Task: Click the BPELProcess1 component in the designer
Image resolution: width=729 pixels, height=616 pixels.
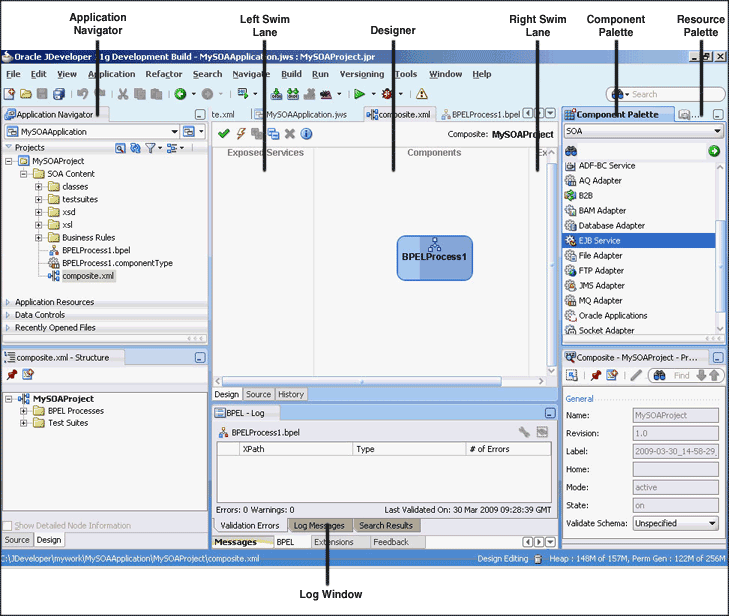Action: [x=435, y=258]
